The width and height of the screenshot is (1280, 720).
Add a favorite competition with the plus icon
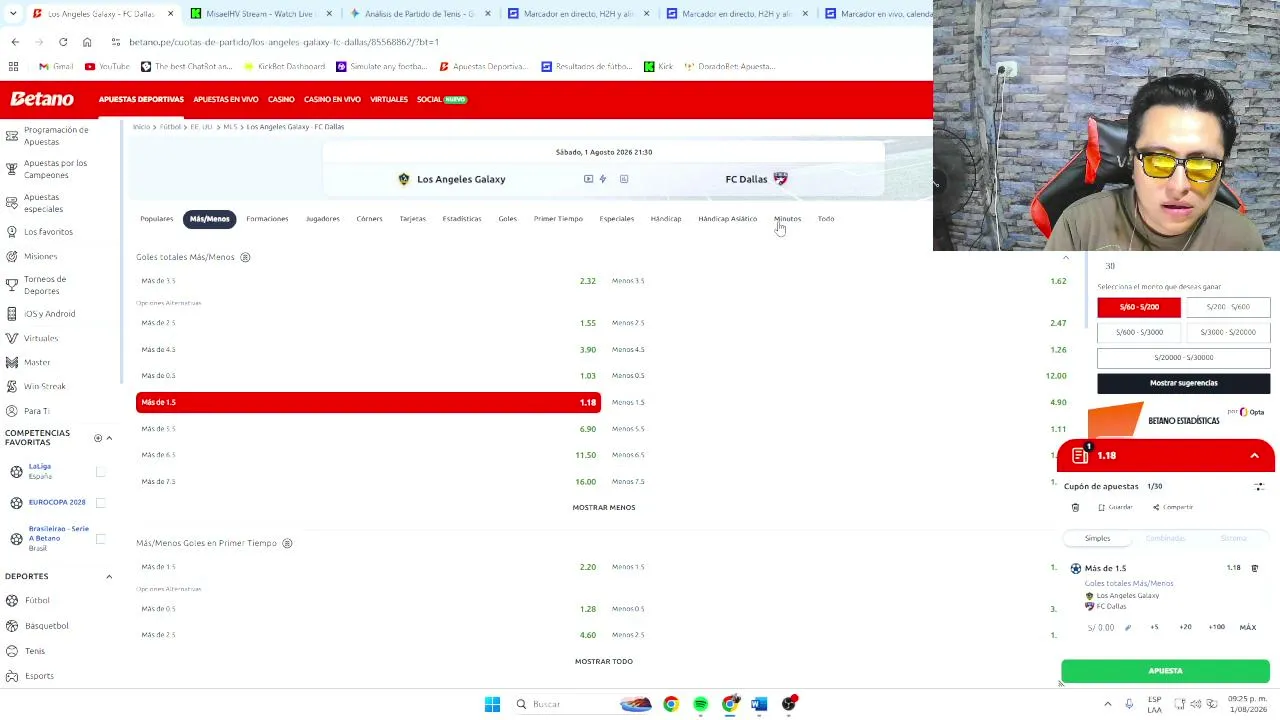coord(98,438)
